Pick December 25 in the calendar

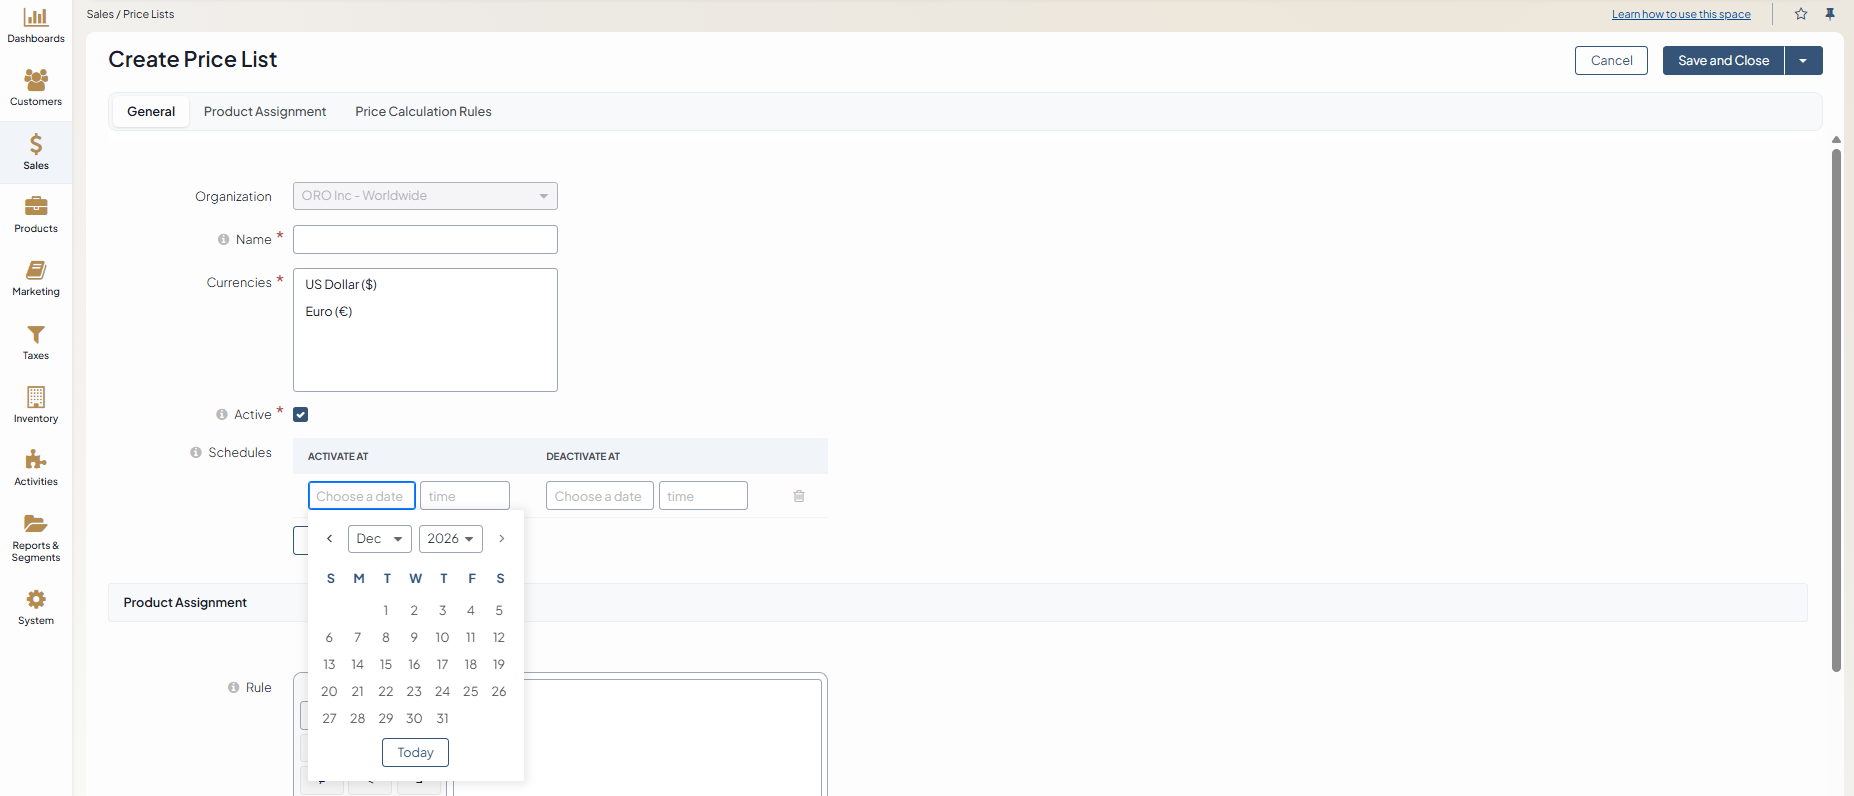(x=471, y=692)
